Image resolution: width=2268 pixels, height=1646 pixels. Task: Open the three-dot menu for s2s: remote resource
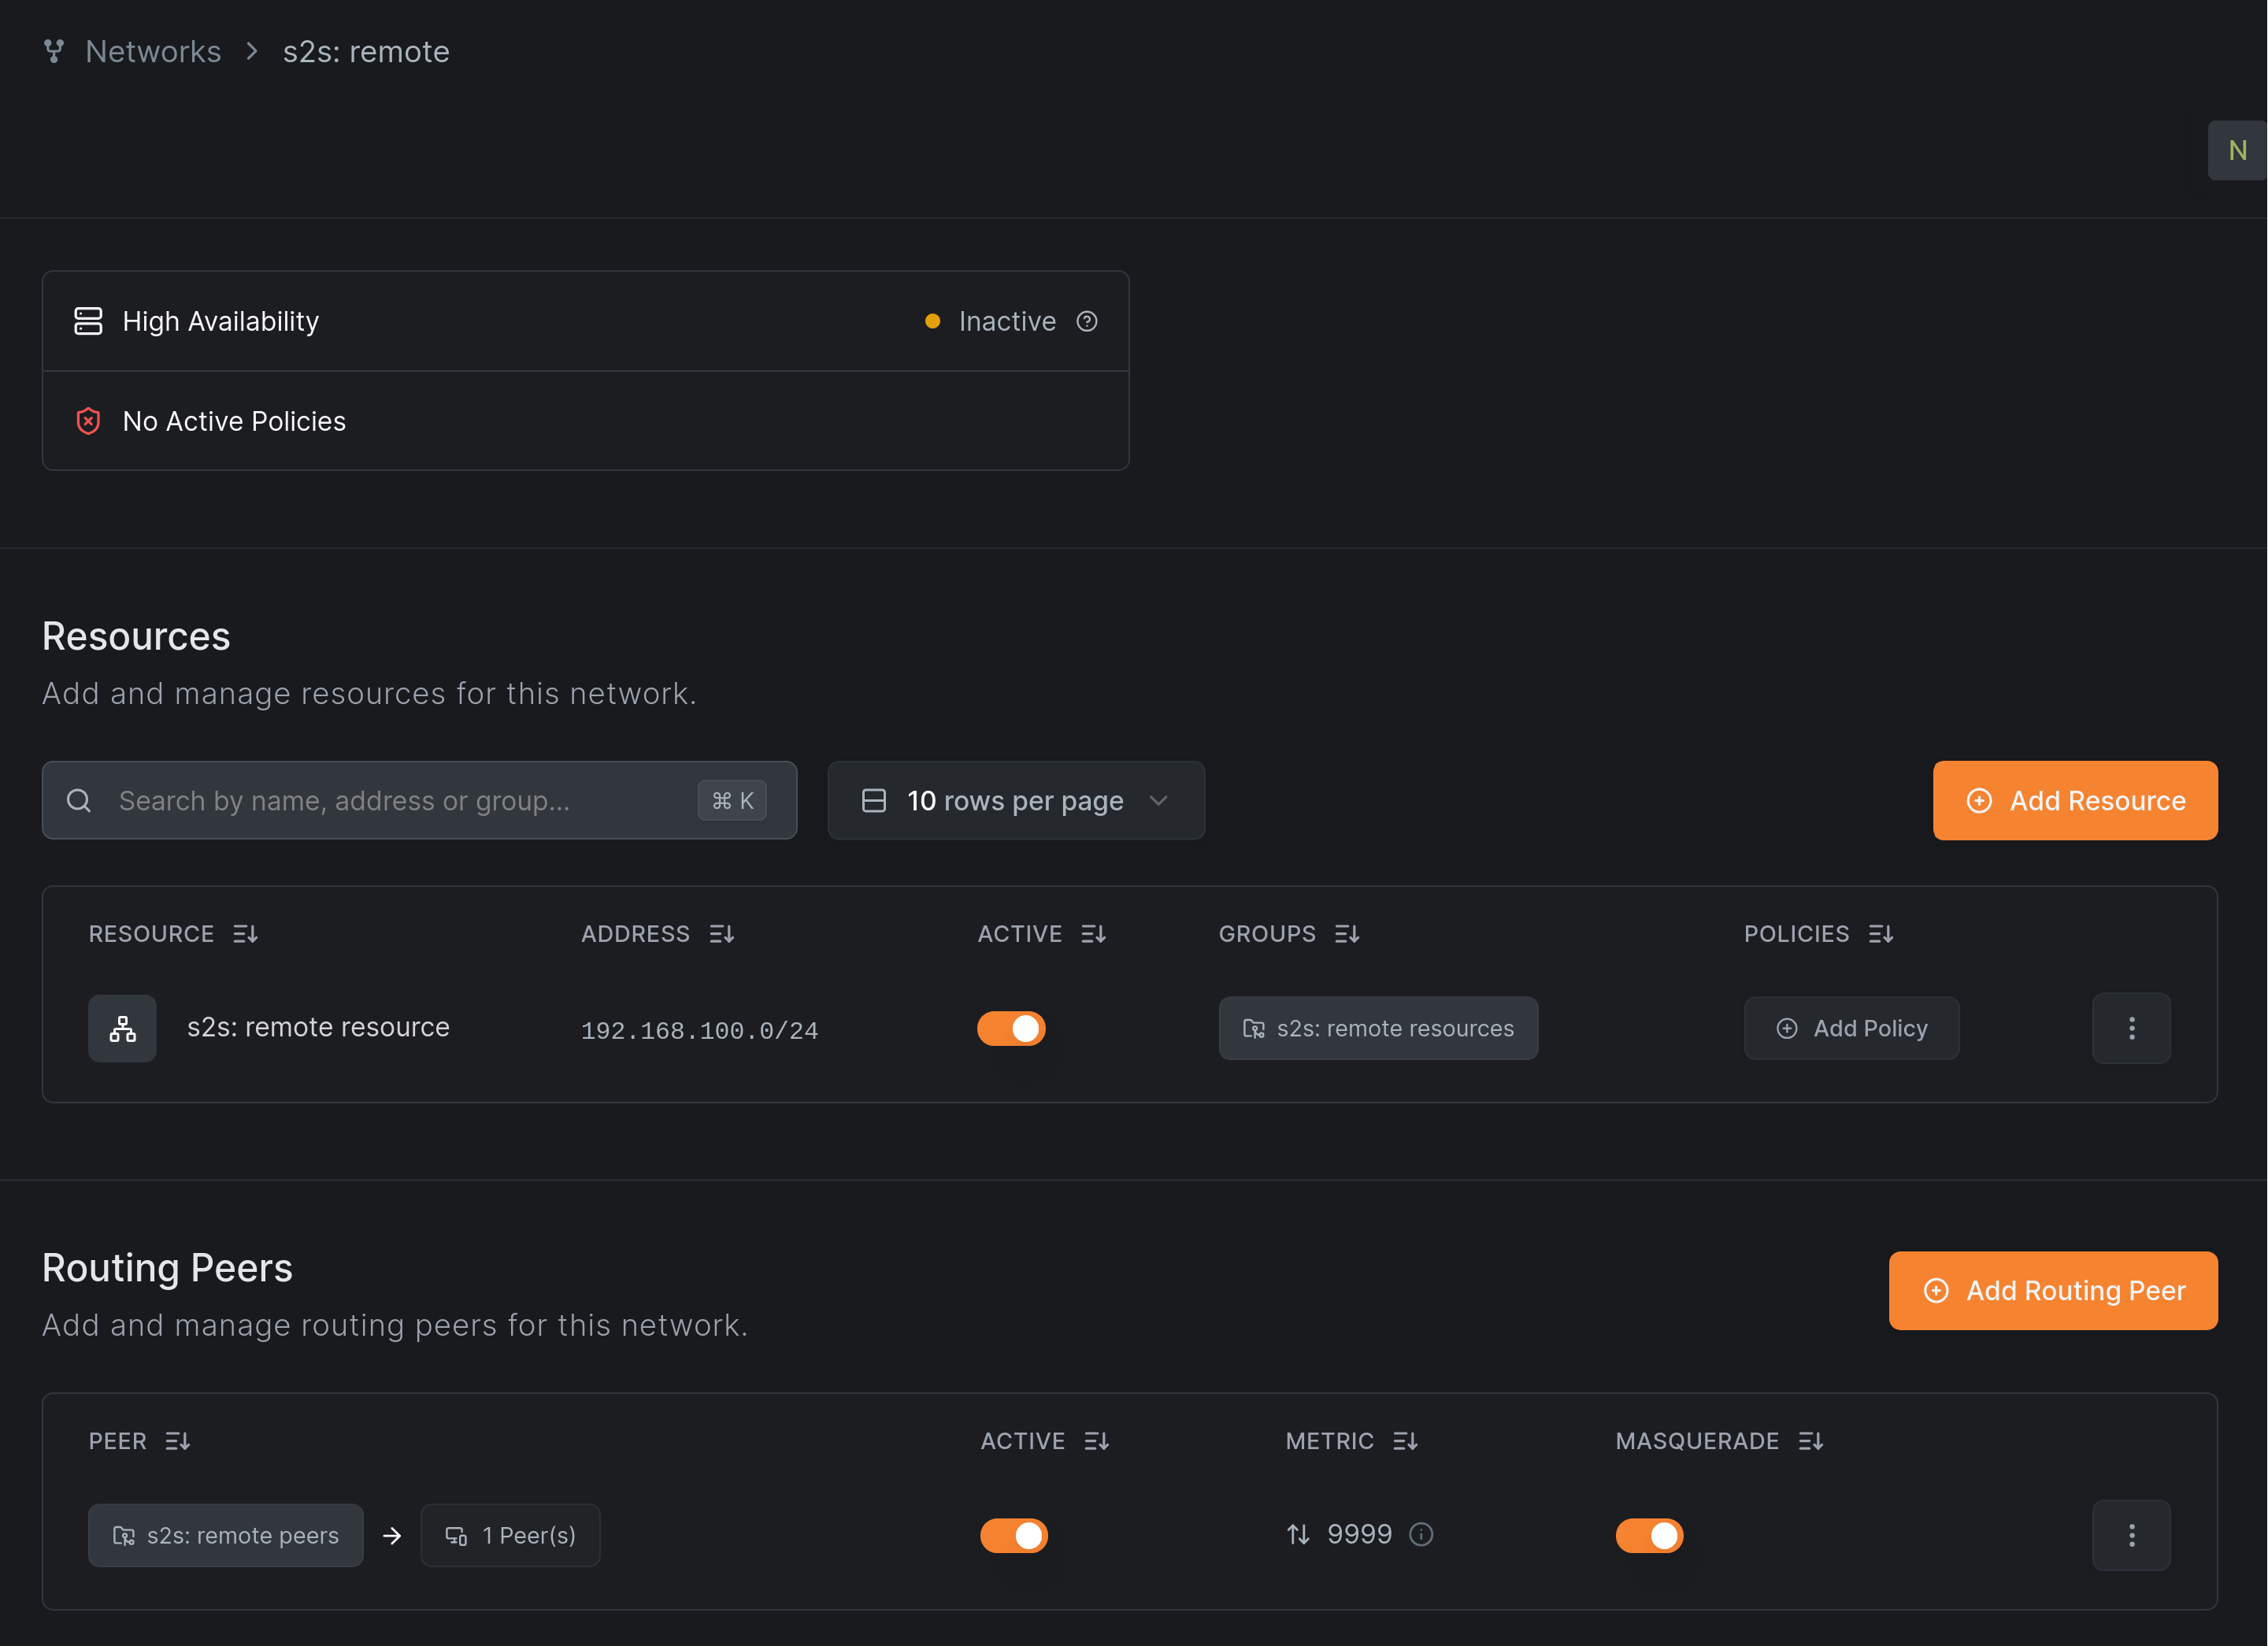(2131, 1028)
